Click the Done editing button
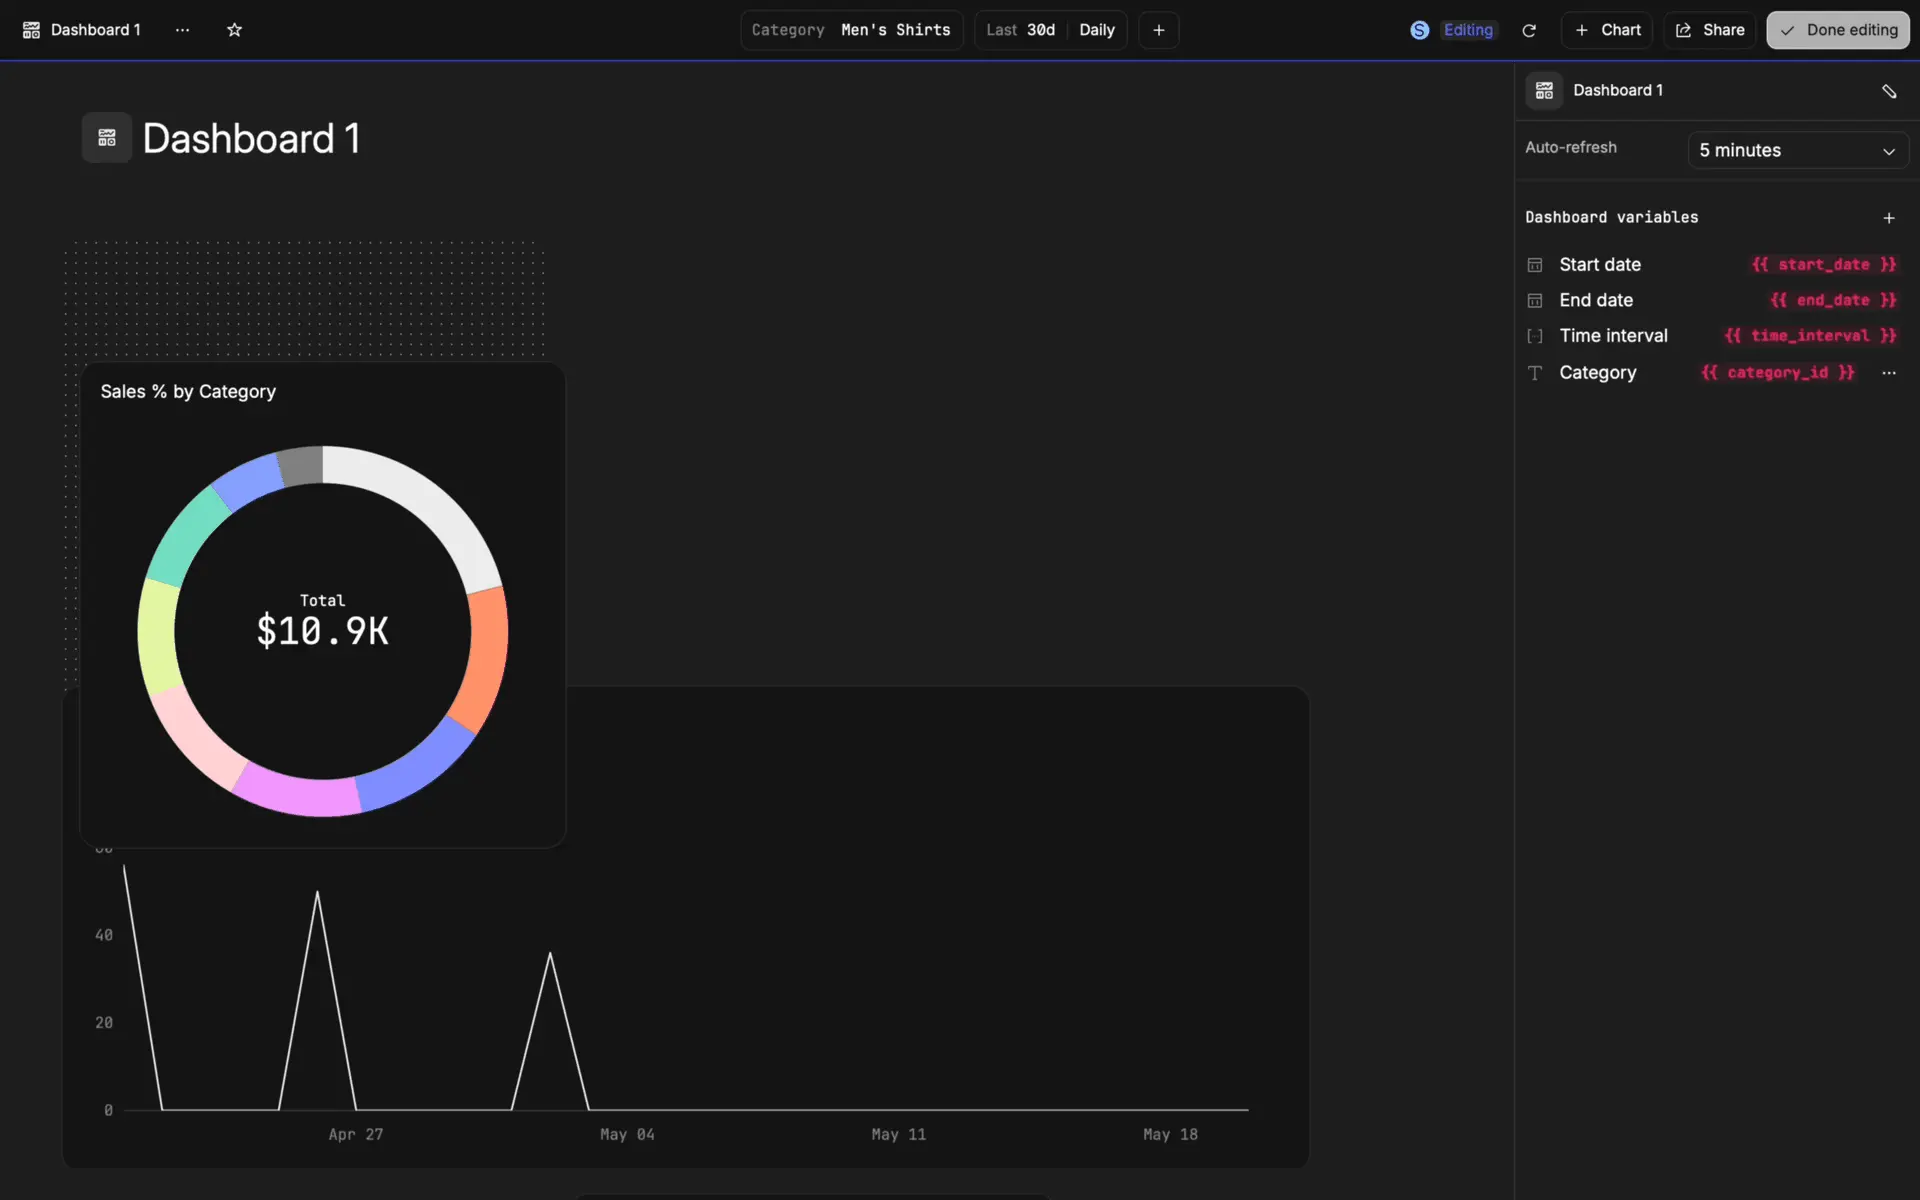1920x1200 pixels. click(1837, 30)
